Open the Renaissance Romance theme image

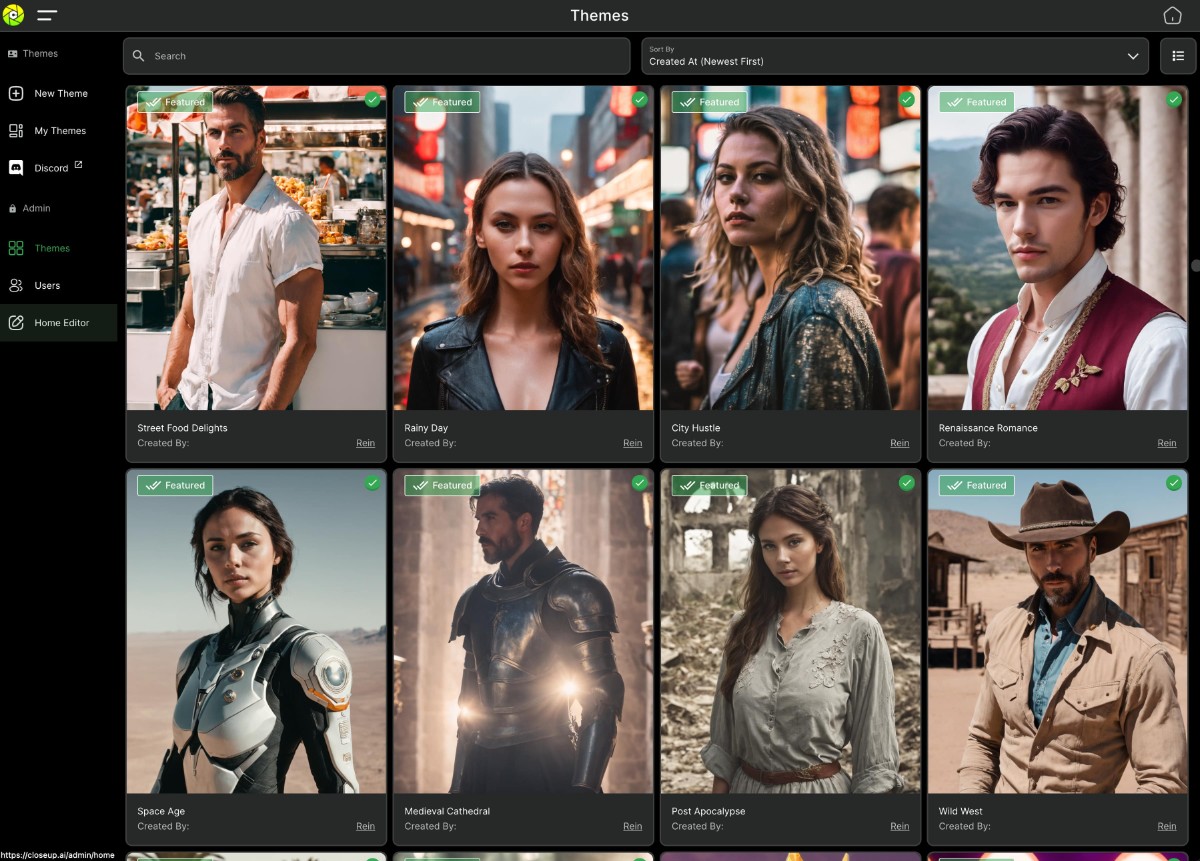click(1057, 248)
